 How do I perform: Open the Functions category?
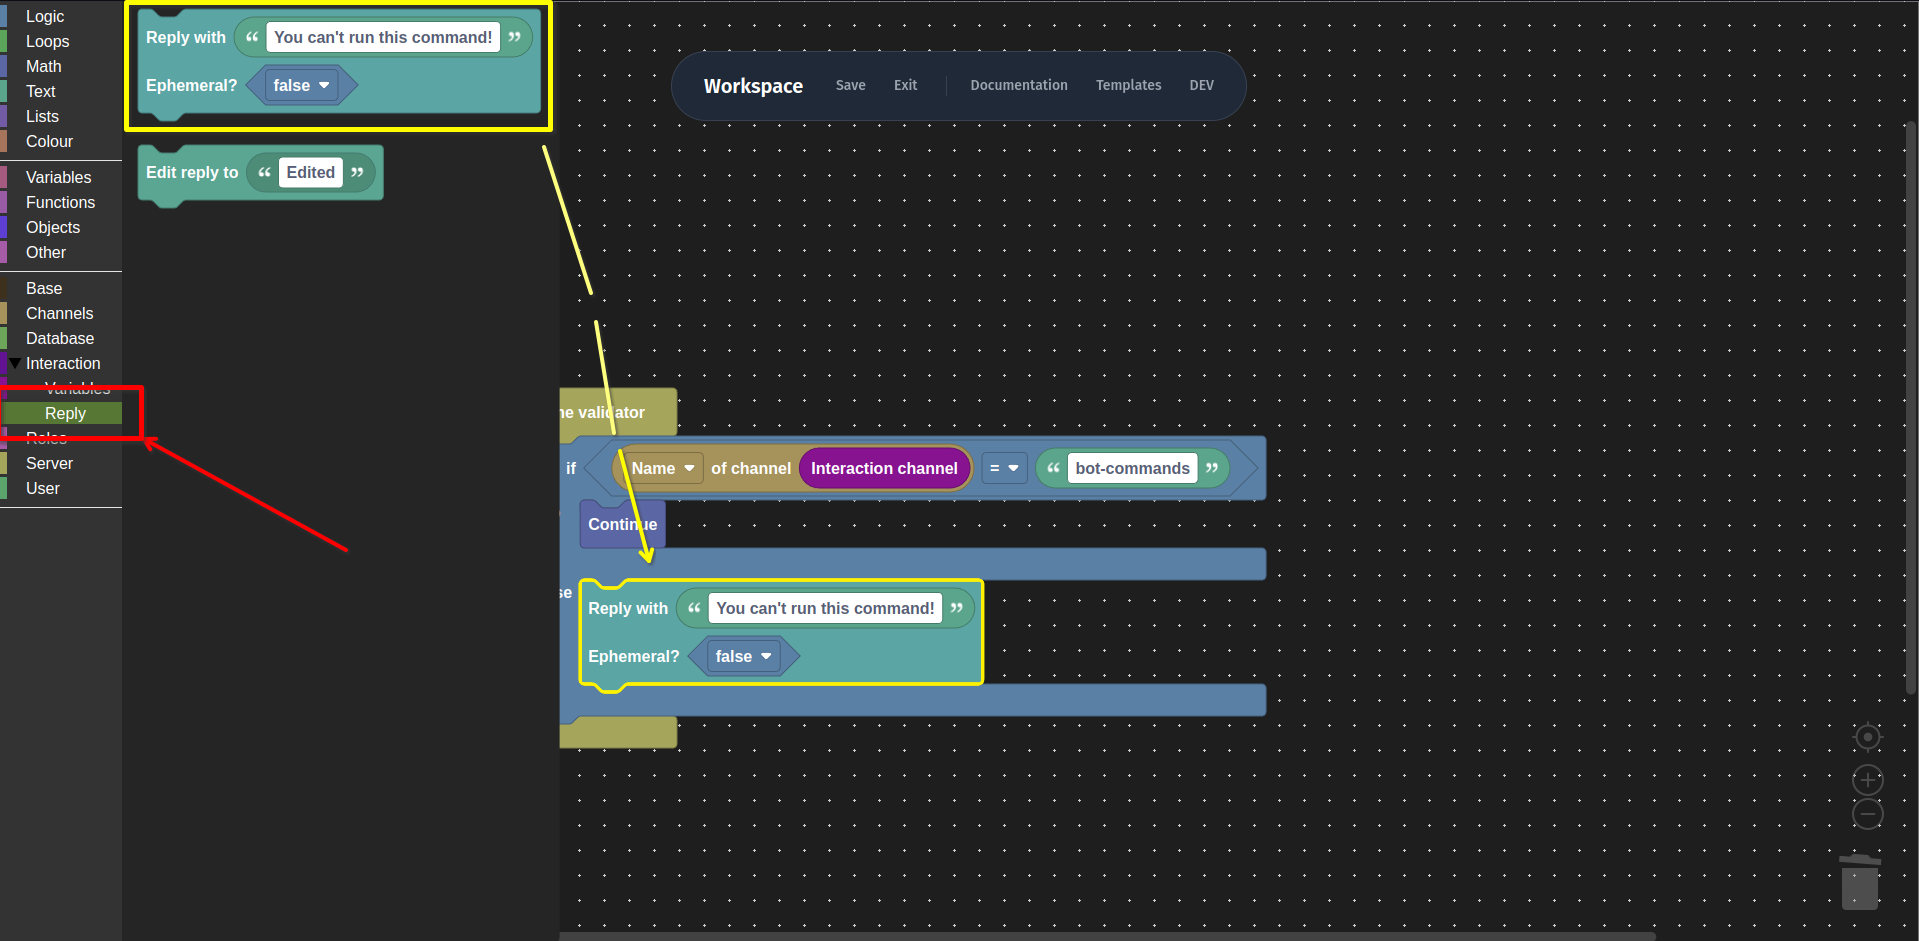61,202
